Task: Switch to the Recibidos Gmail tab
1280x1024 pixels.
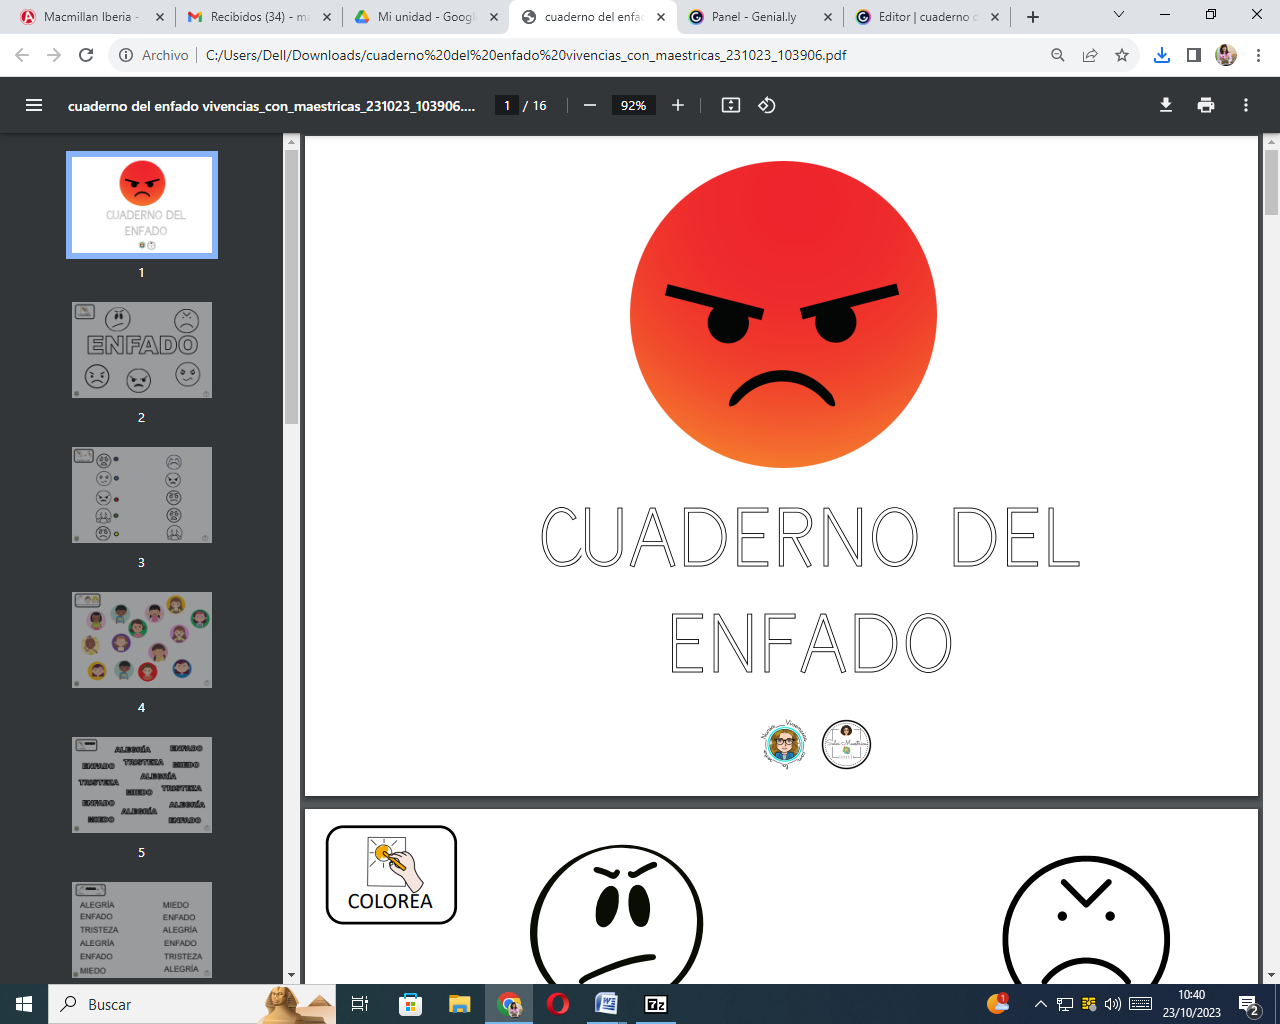Action: 263,16
